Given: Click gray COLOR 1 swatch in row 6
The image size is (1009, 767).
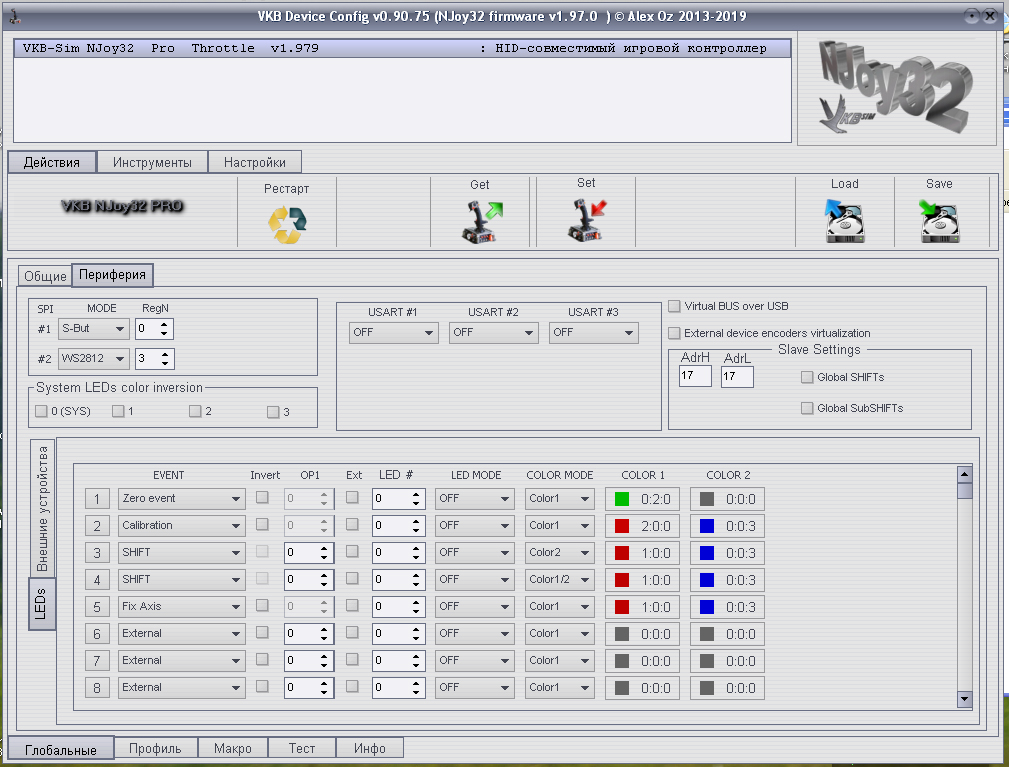Looking at the screenshot, I should pos(622,634).
